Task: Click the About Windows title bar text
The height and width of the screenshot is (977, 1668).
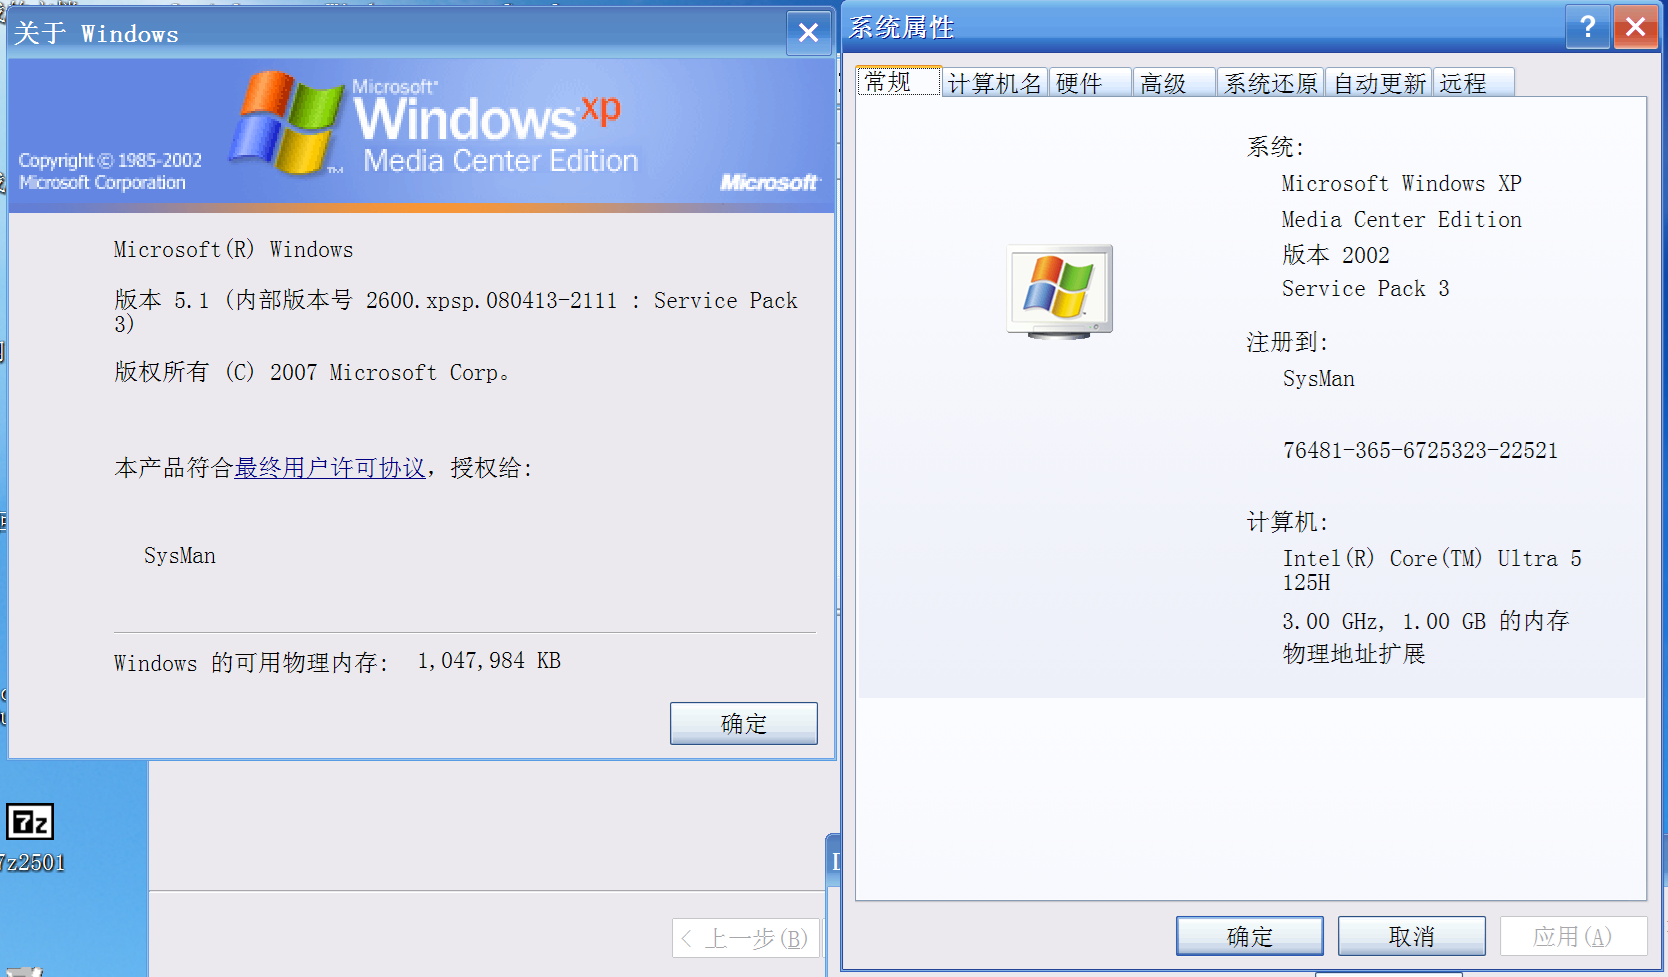Action: [x=96, y=34]
